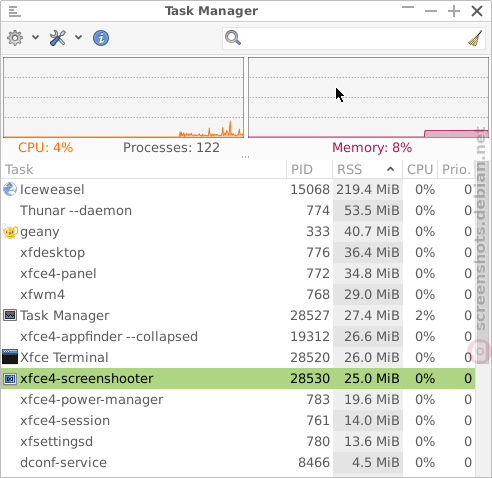Open the settings gear menu

pyautogui.click(x=15, y=38)
